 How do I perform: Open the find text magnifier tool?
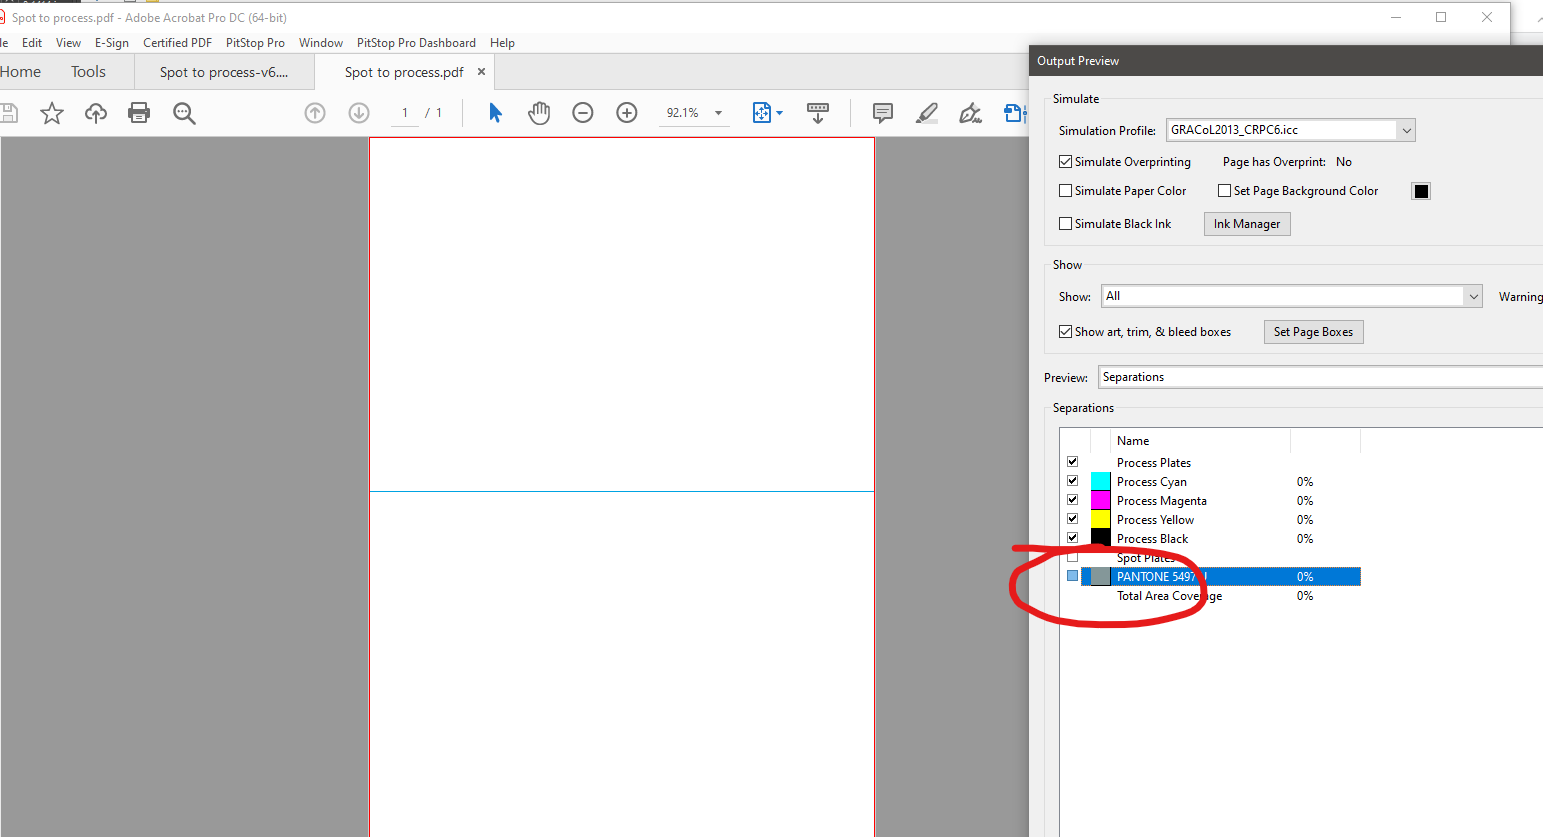[184, 113]
